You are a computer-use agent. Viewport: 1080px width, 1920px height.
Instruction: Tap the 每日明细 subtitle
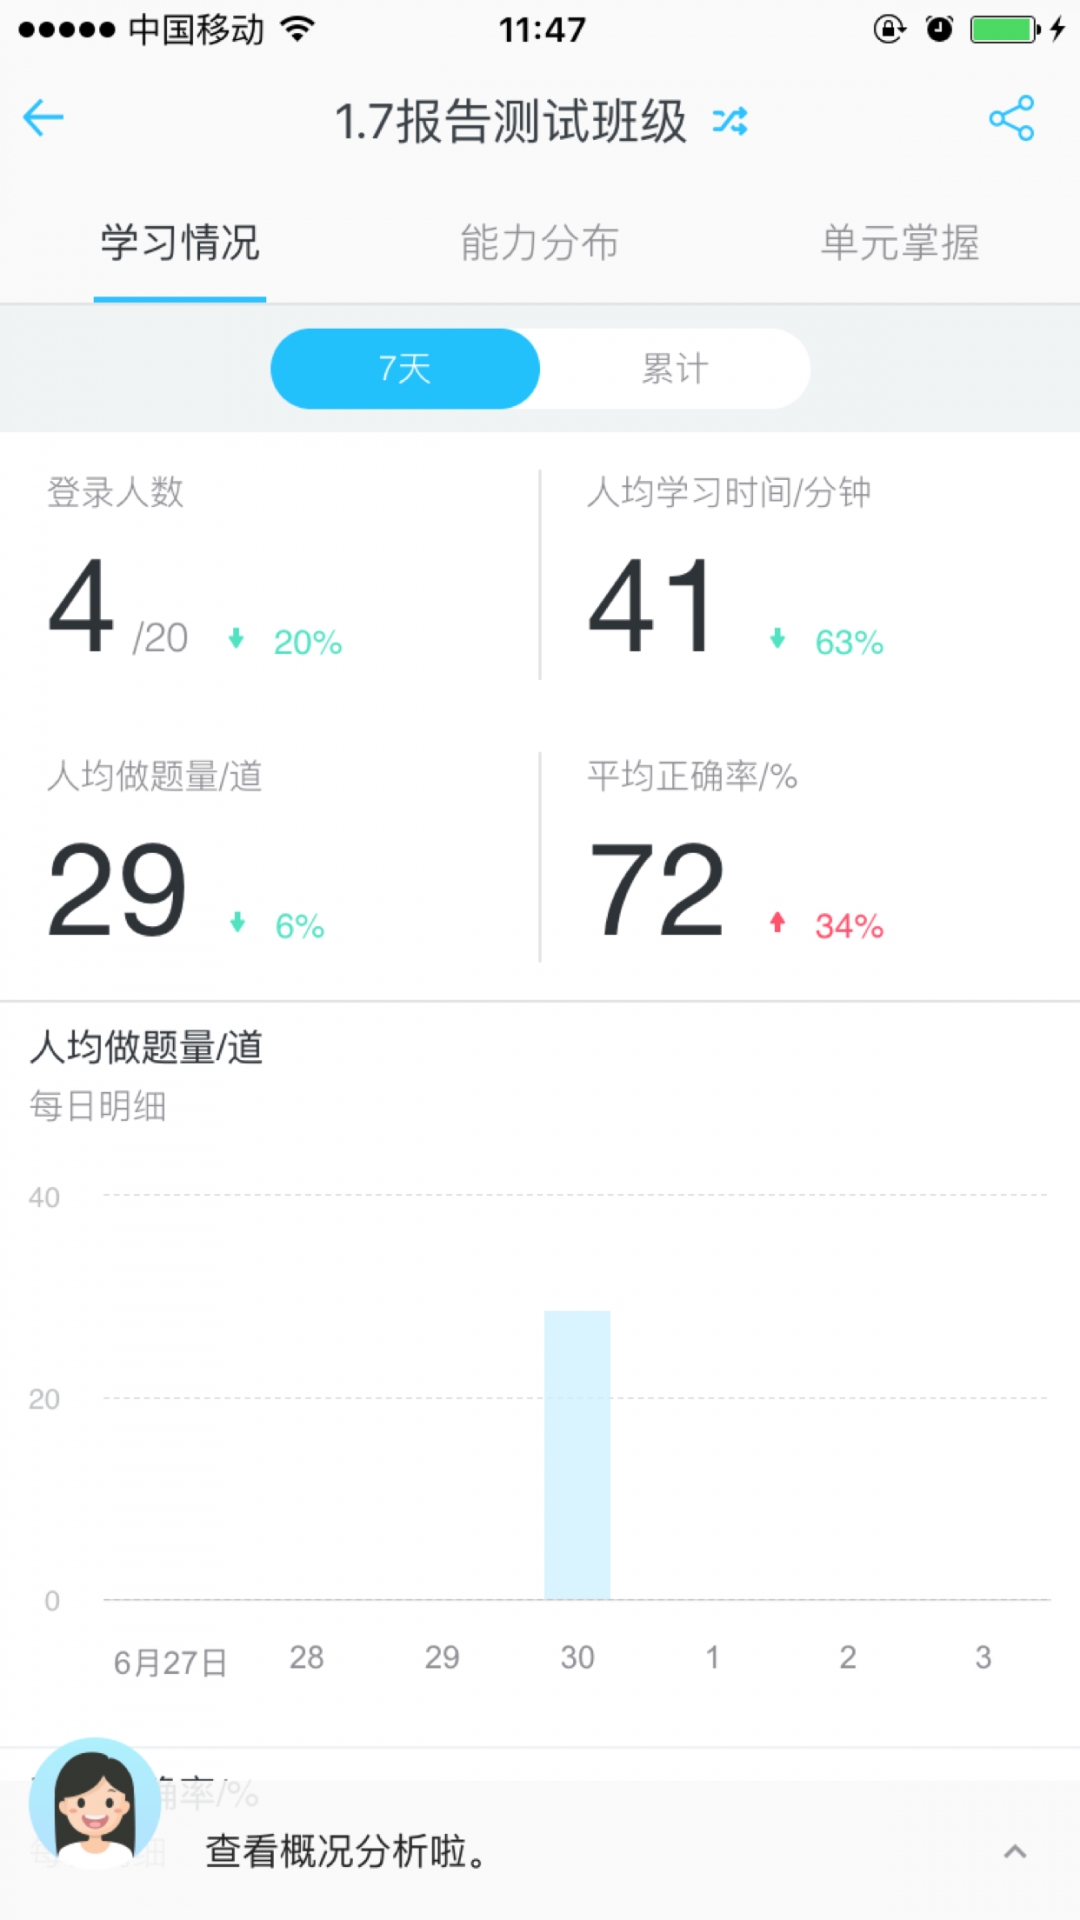[98, 1106]
